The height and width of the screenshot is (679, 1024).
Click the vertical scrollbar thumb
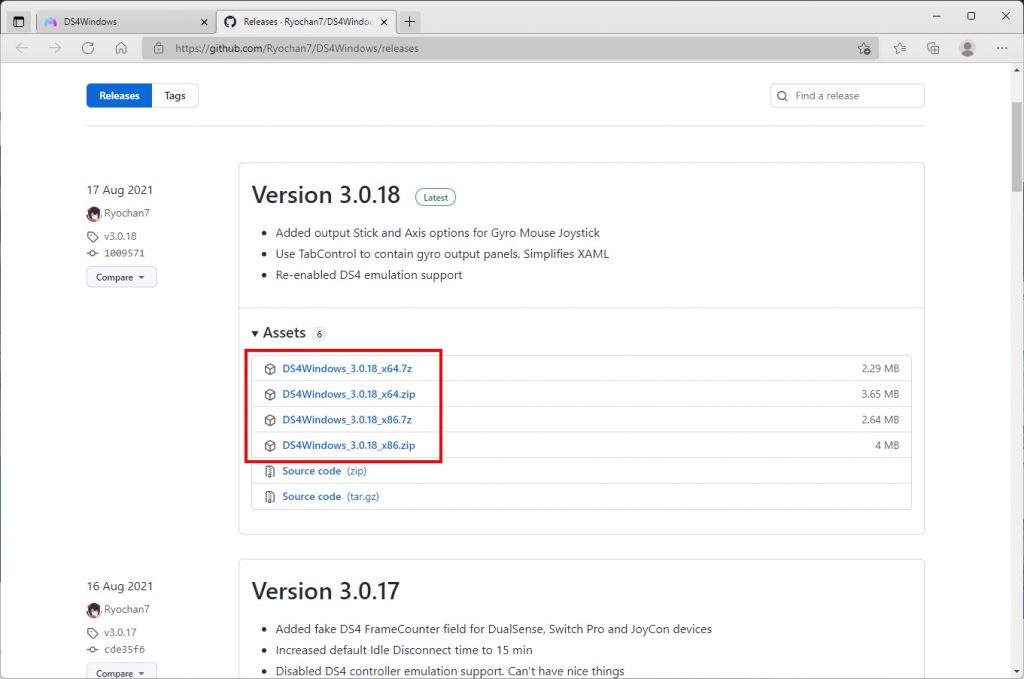[x=1017, y=147]
